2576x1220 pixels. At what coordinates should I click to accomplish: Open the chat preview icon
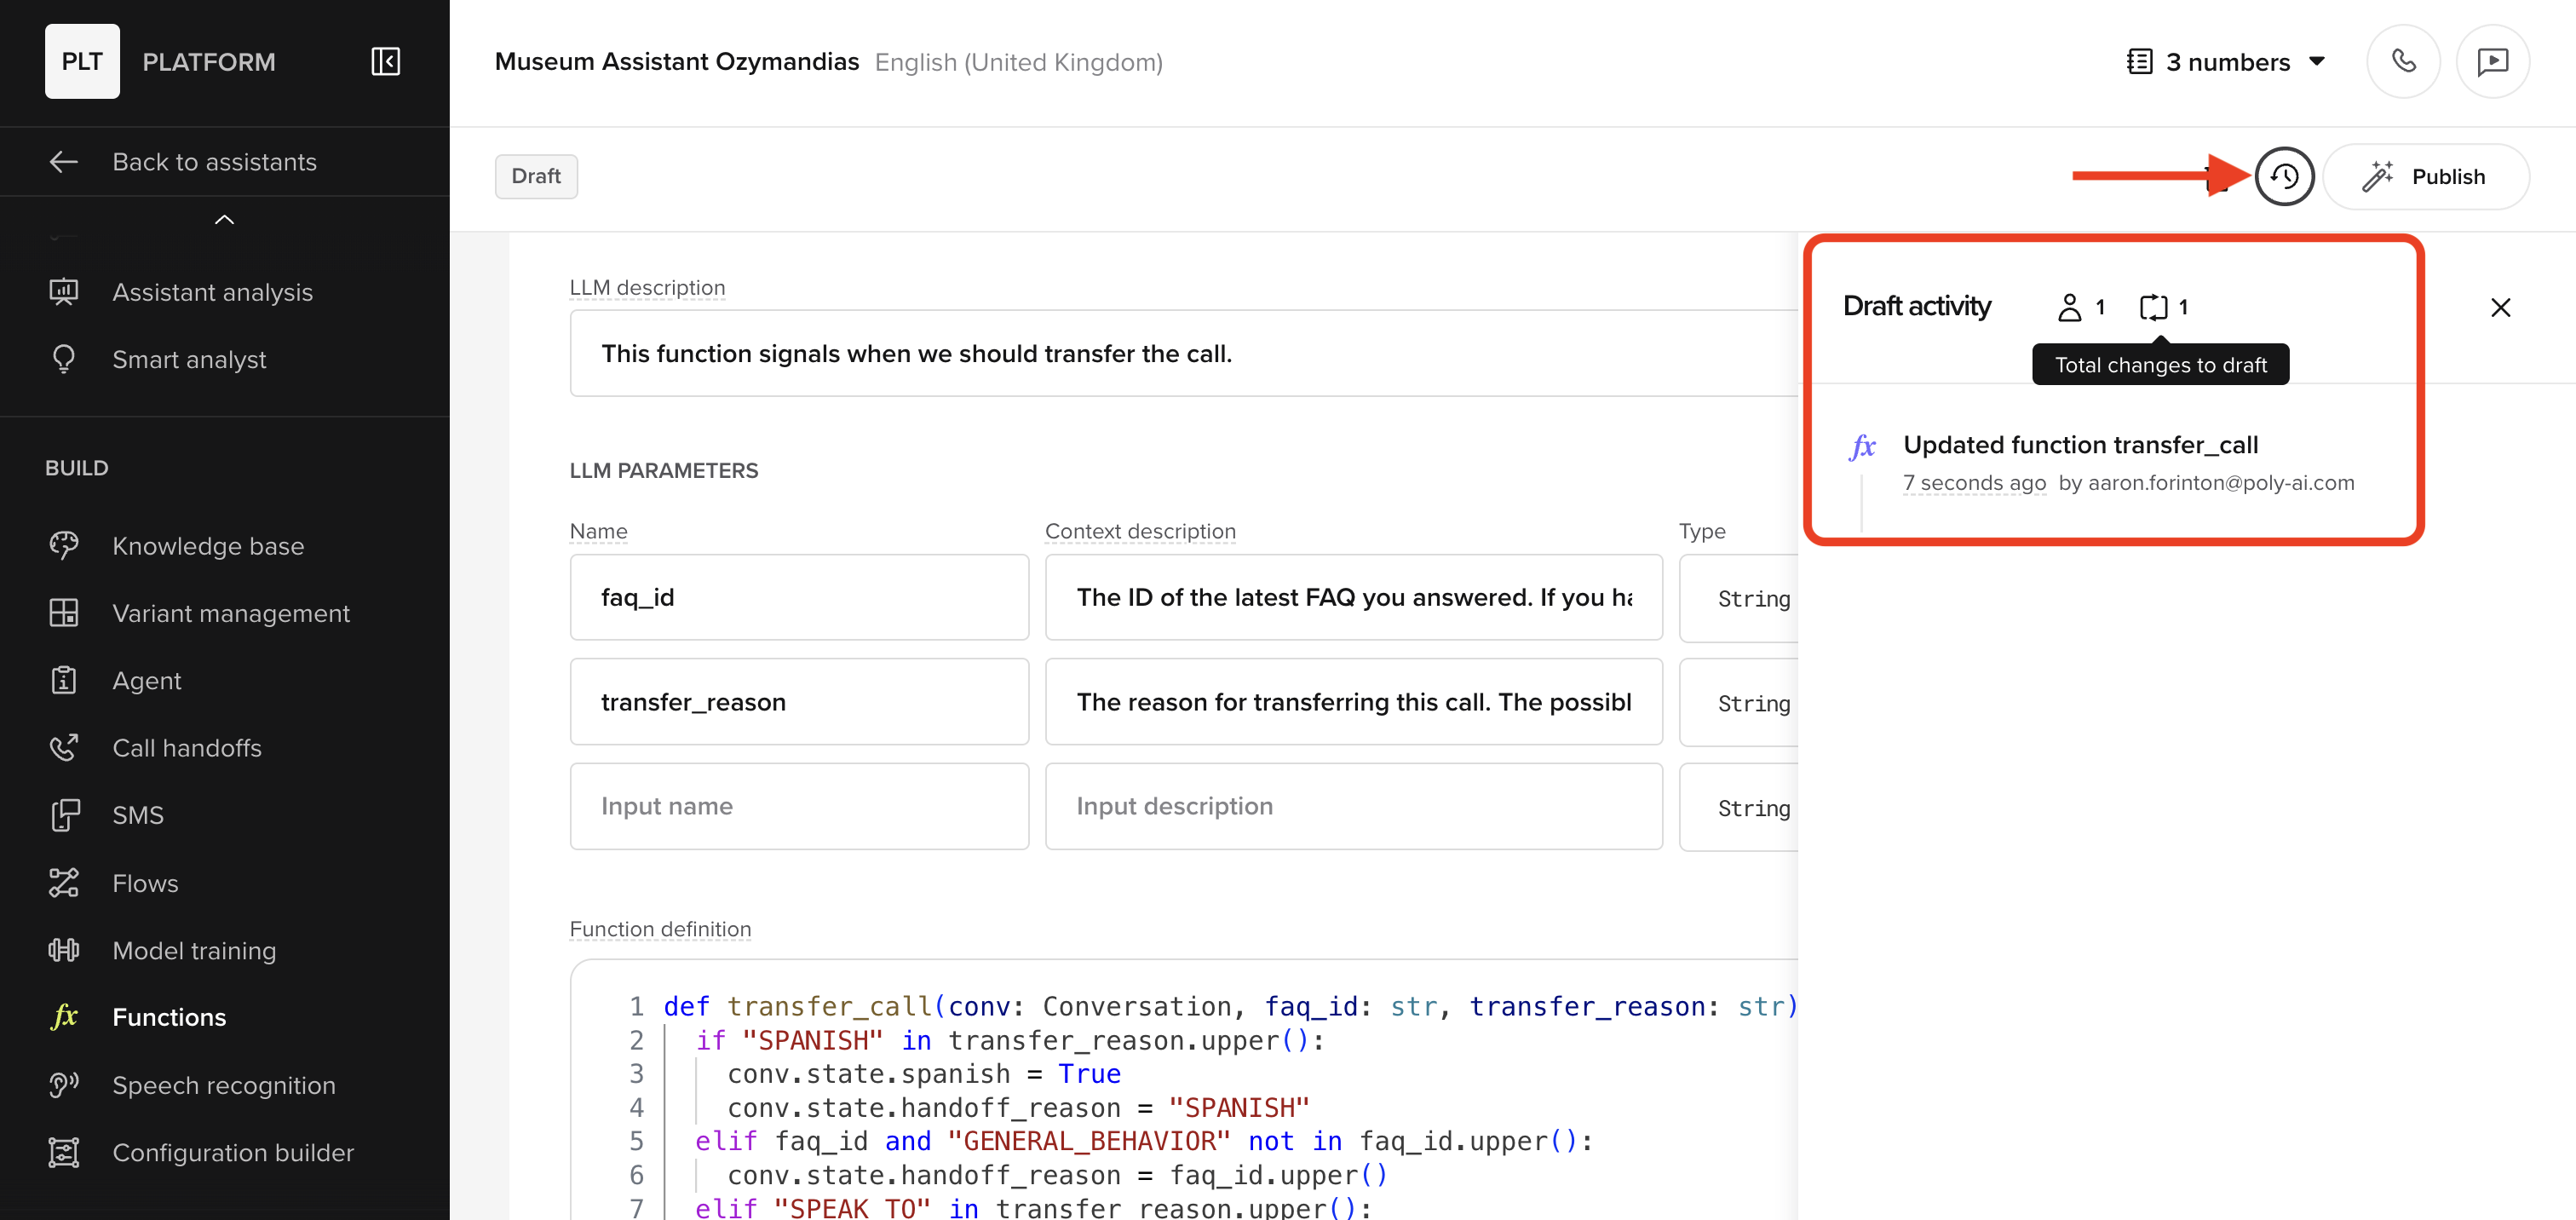pos(2492,61)
